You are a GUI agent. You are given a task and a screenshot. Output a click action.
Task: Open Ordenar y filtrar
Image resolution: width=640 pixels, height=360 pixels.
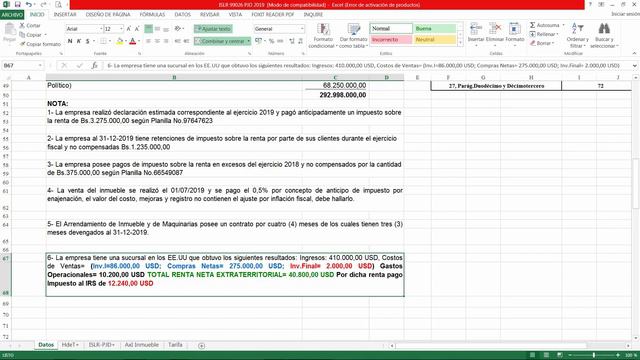(x=578, y=36)
